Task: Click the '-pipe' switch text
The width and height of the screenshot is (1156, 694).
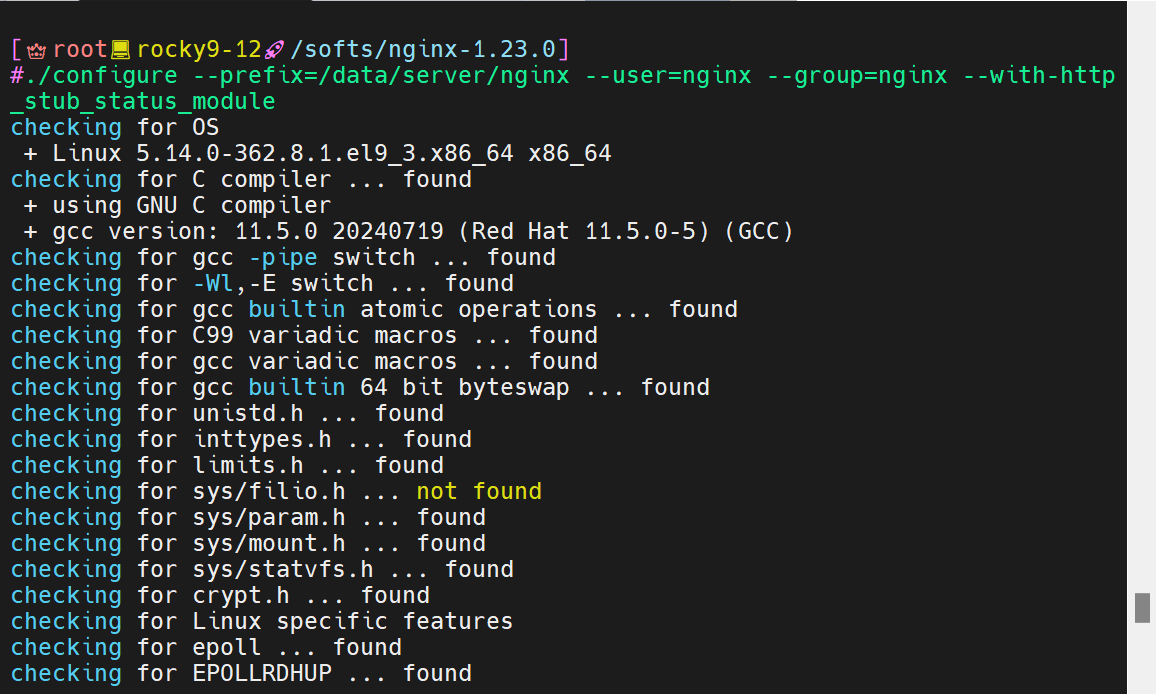Action: (283, 257)
